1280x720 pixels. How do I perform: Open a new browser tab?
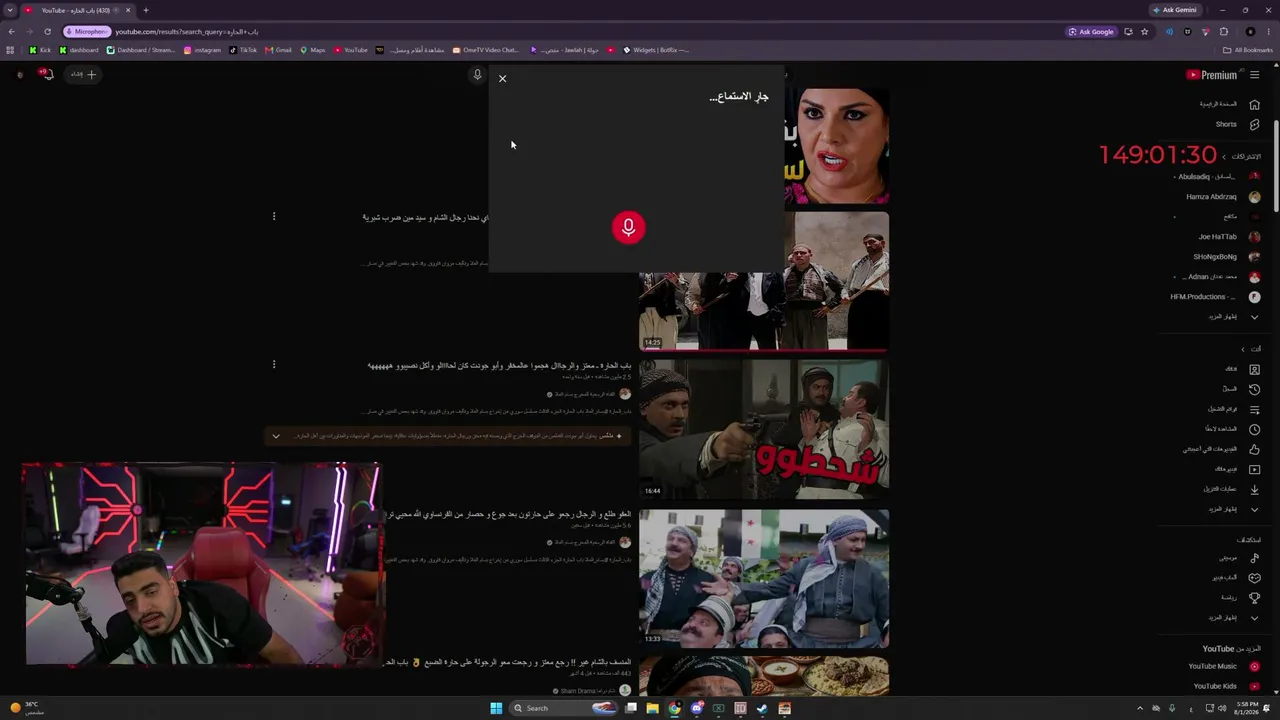click(146, 10)
